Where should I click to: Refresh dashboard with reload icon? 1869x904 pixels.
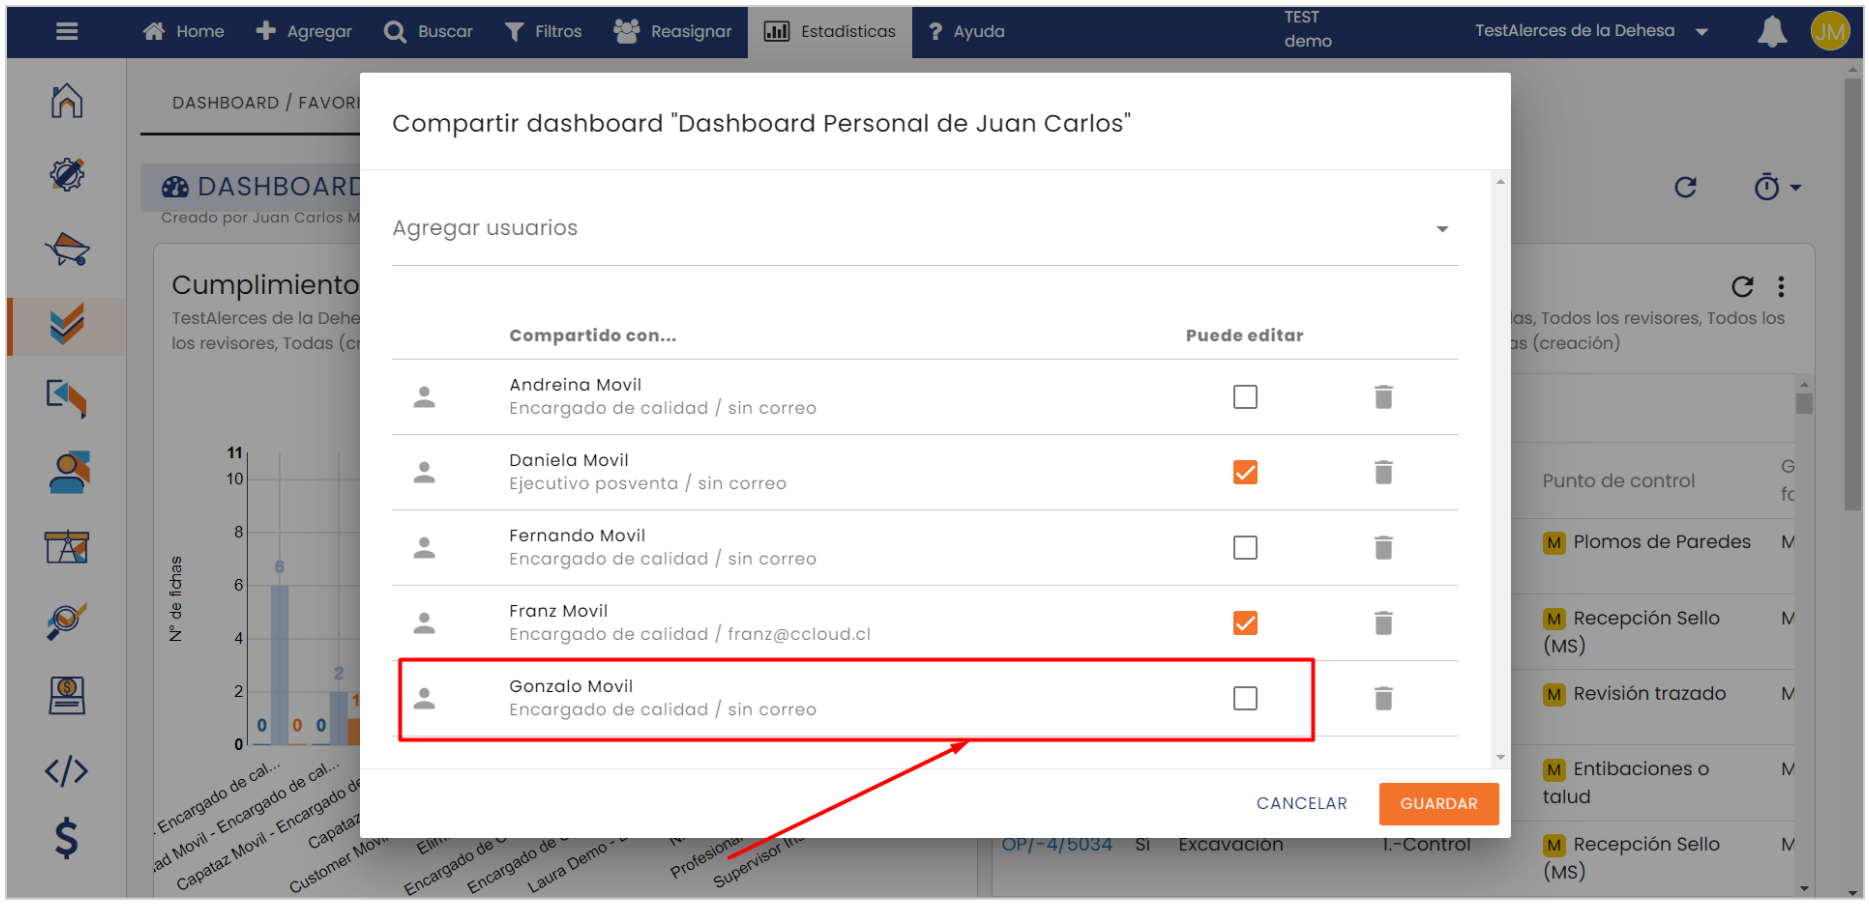[1685, 187]
